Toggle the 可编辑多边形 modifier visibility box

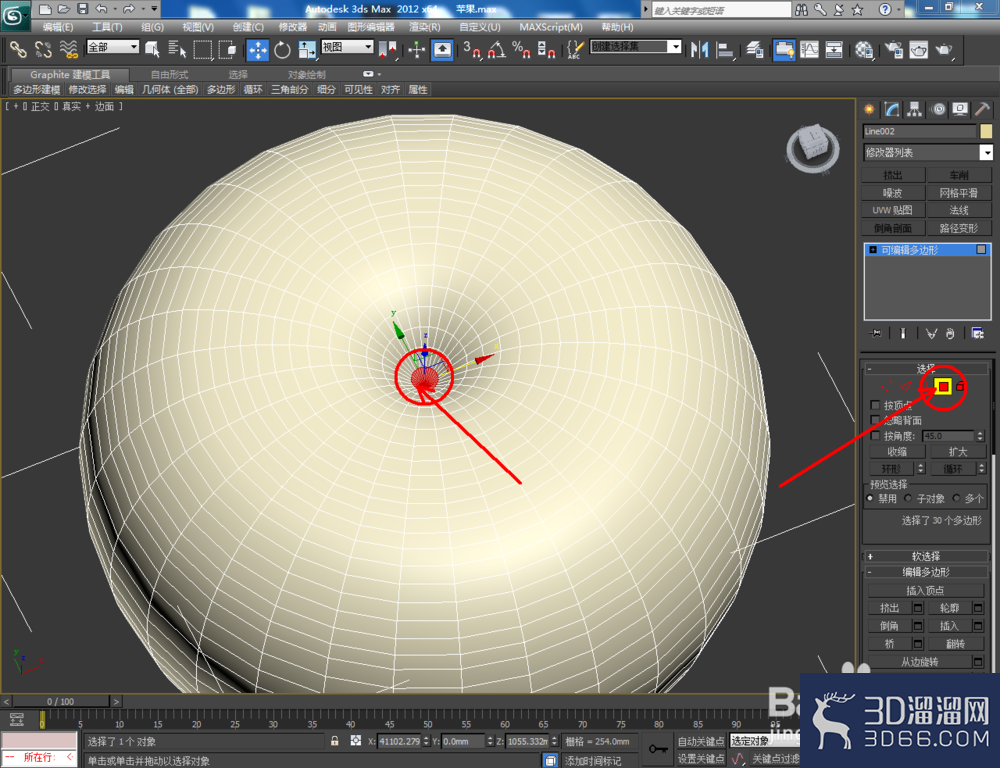(x=982, y=249)
